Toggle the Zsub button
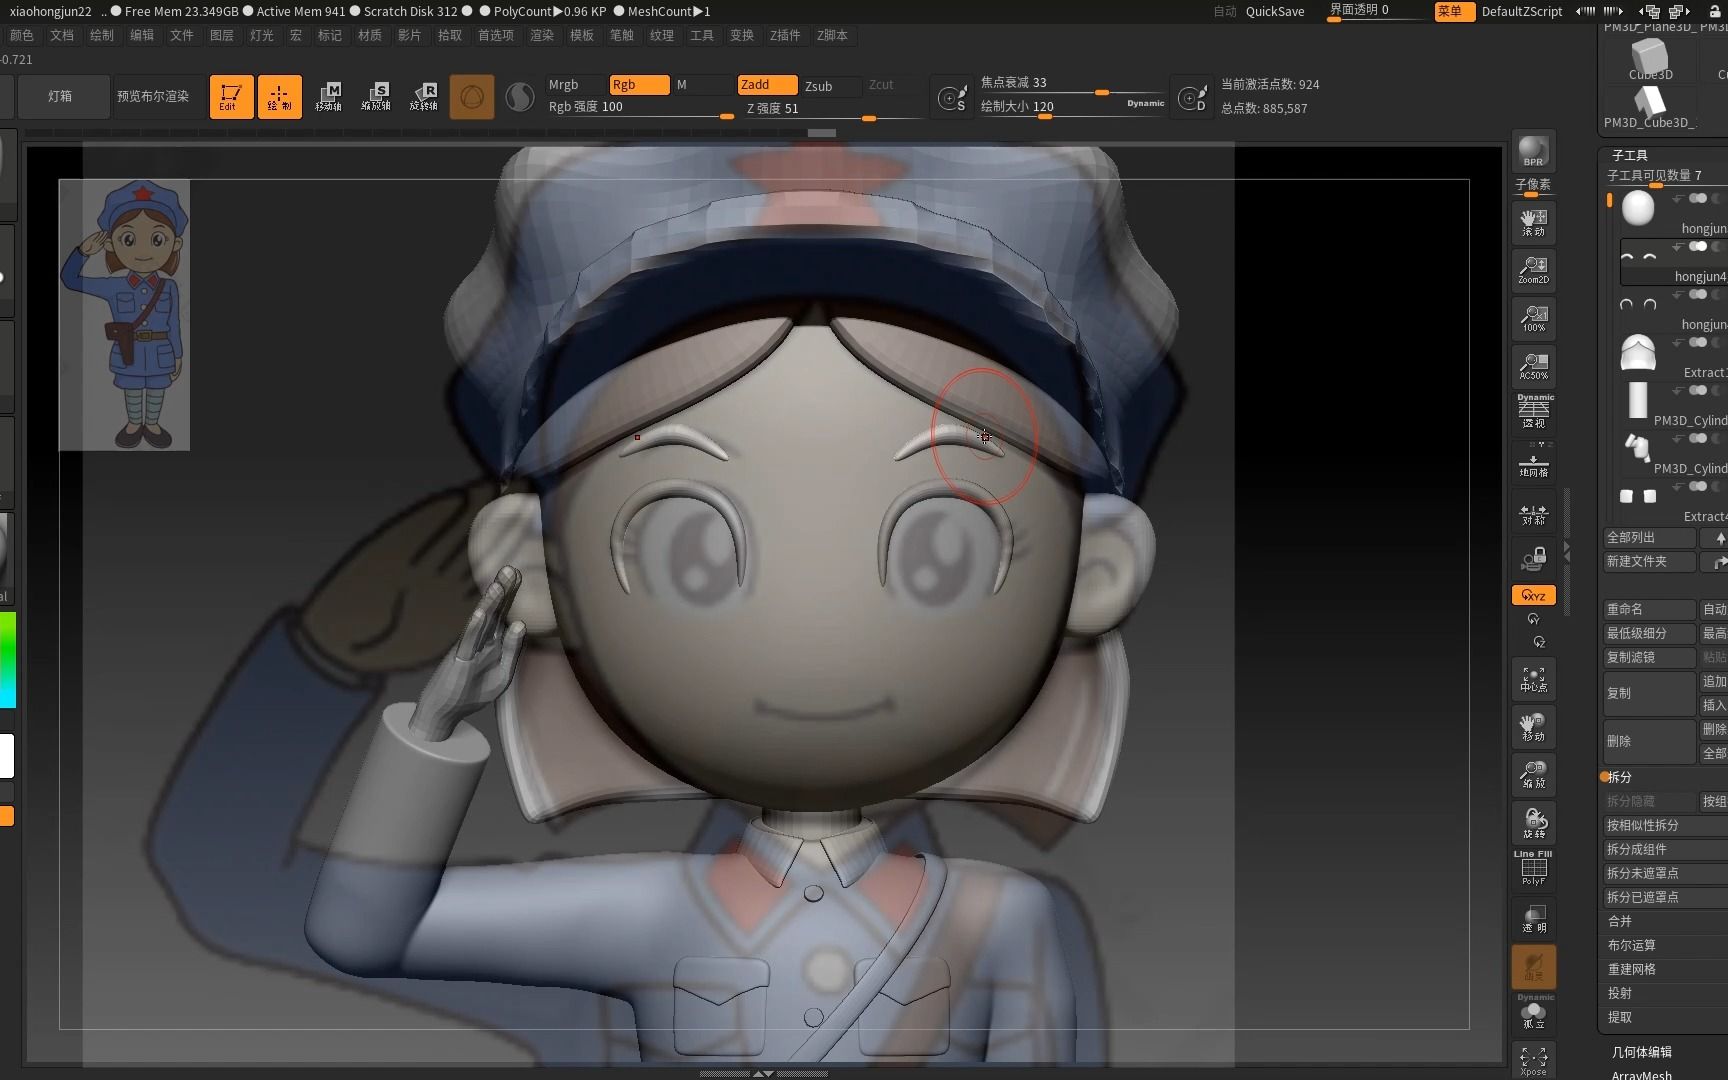 click(x=831, y=86)
